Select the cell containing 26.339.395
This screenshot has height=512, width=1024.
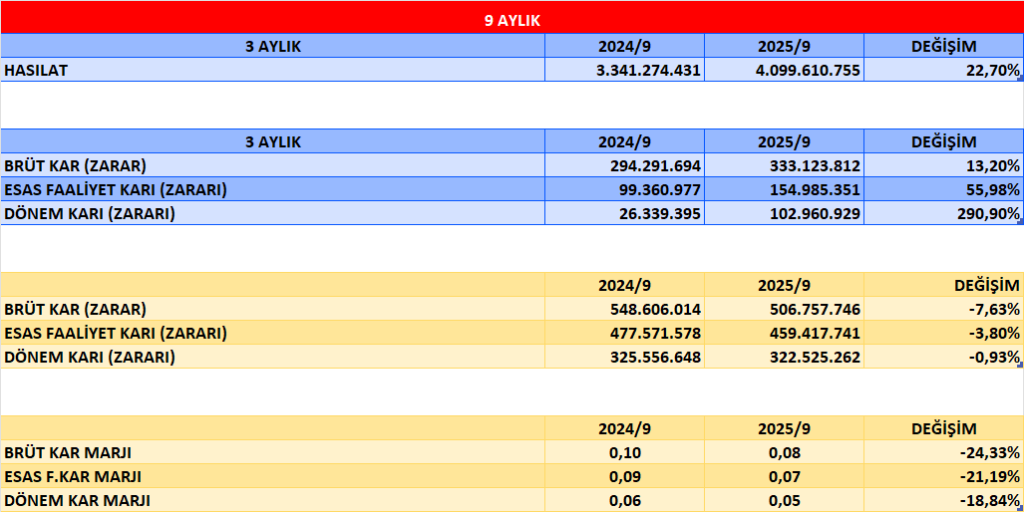pos(624,213)
